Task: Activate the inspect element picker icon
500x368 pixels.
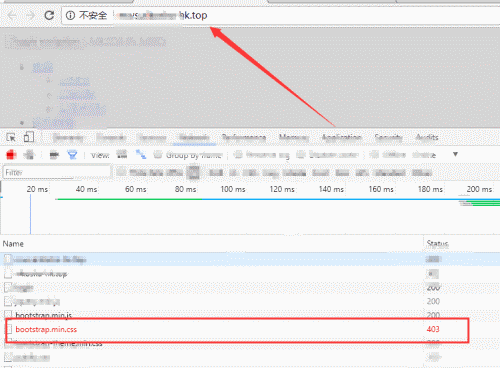Action: point(11,137)
